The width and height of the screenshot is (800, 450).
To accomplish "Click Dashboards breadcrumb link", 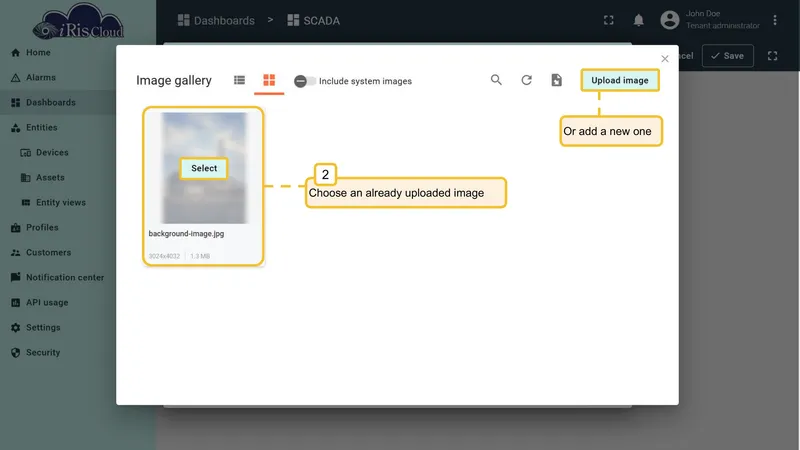I will pyautogui.click(x=216, y=20).
